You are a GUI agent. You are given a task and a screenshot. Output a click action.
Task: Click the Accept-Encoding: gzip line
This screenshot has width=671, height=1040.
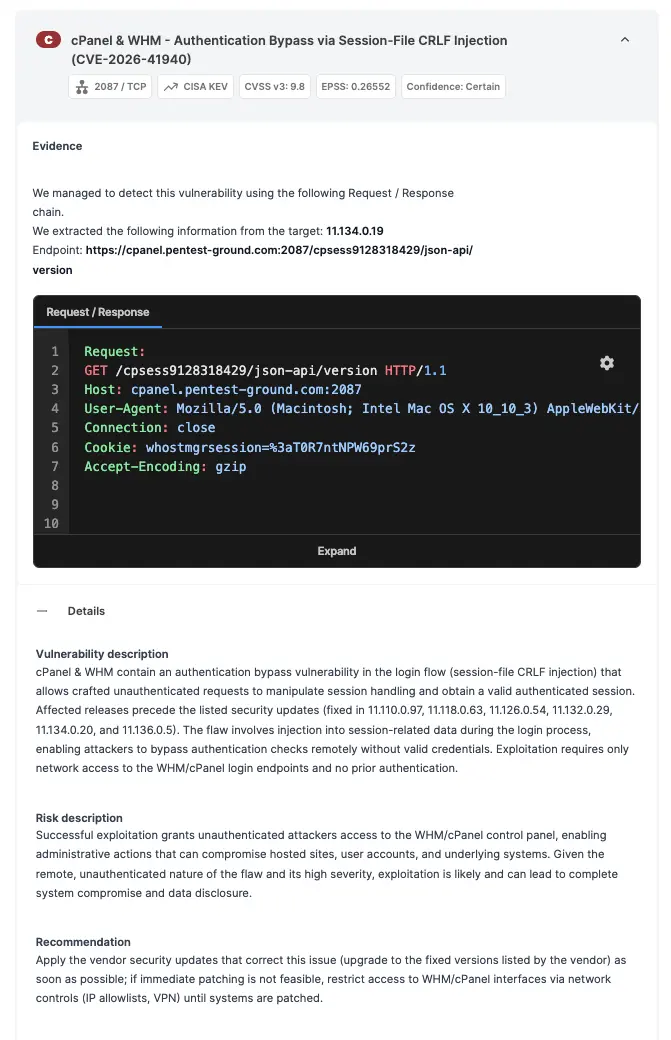(165, 466)
